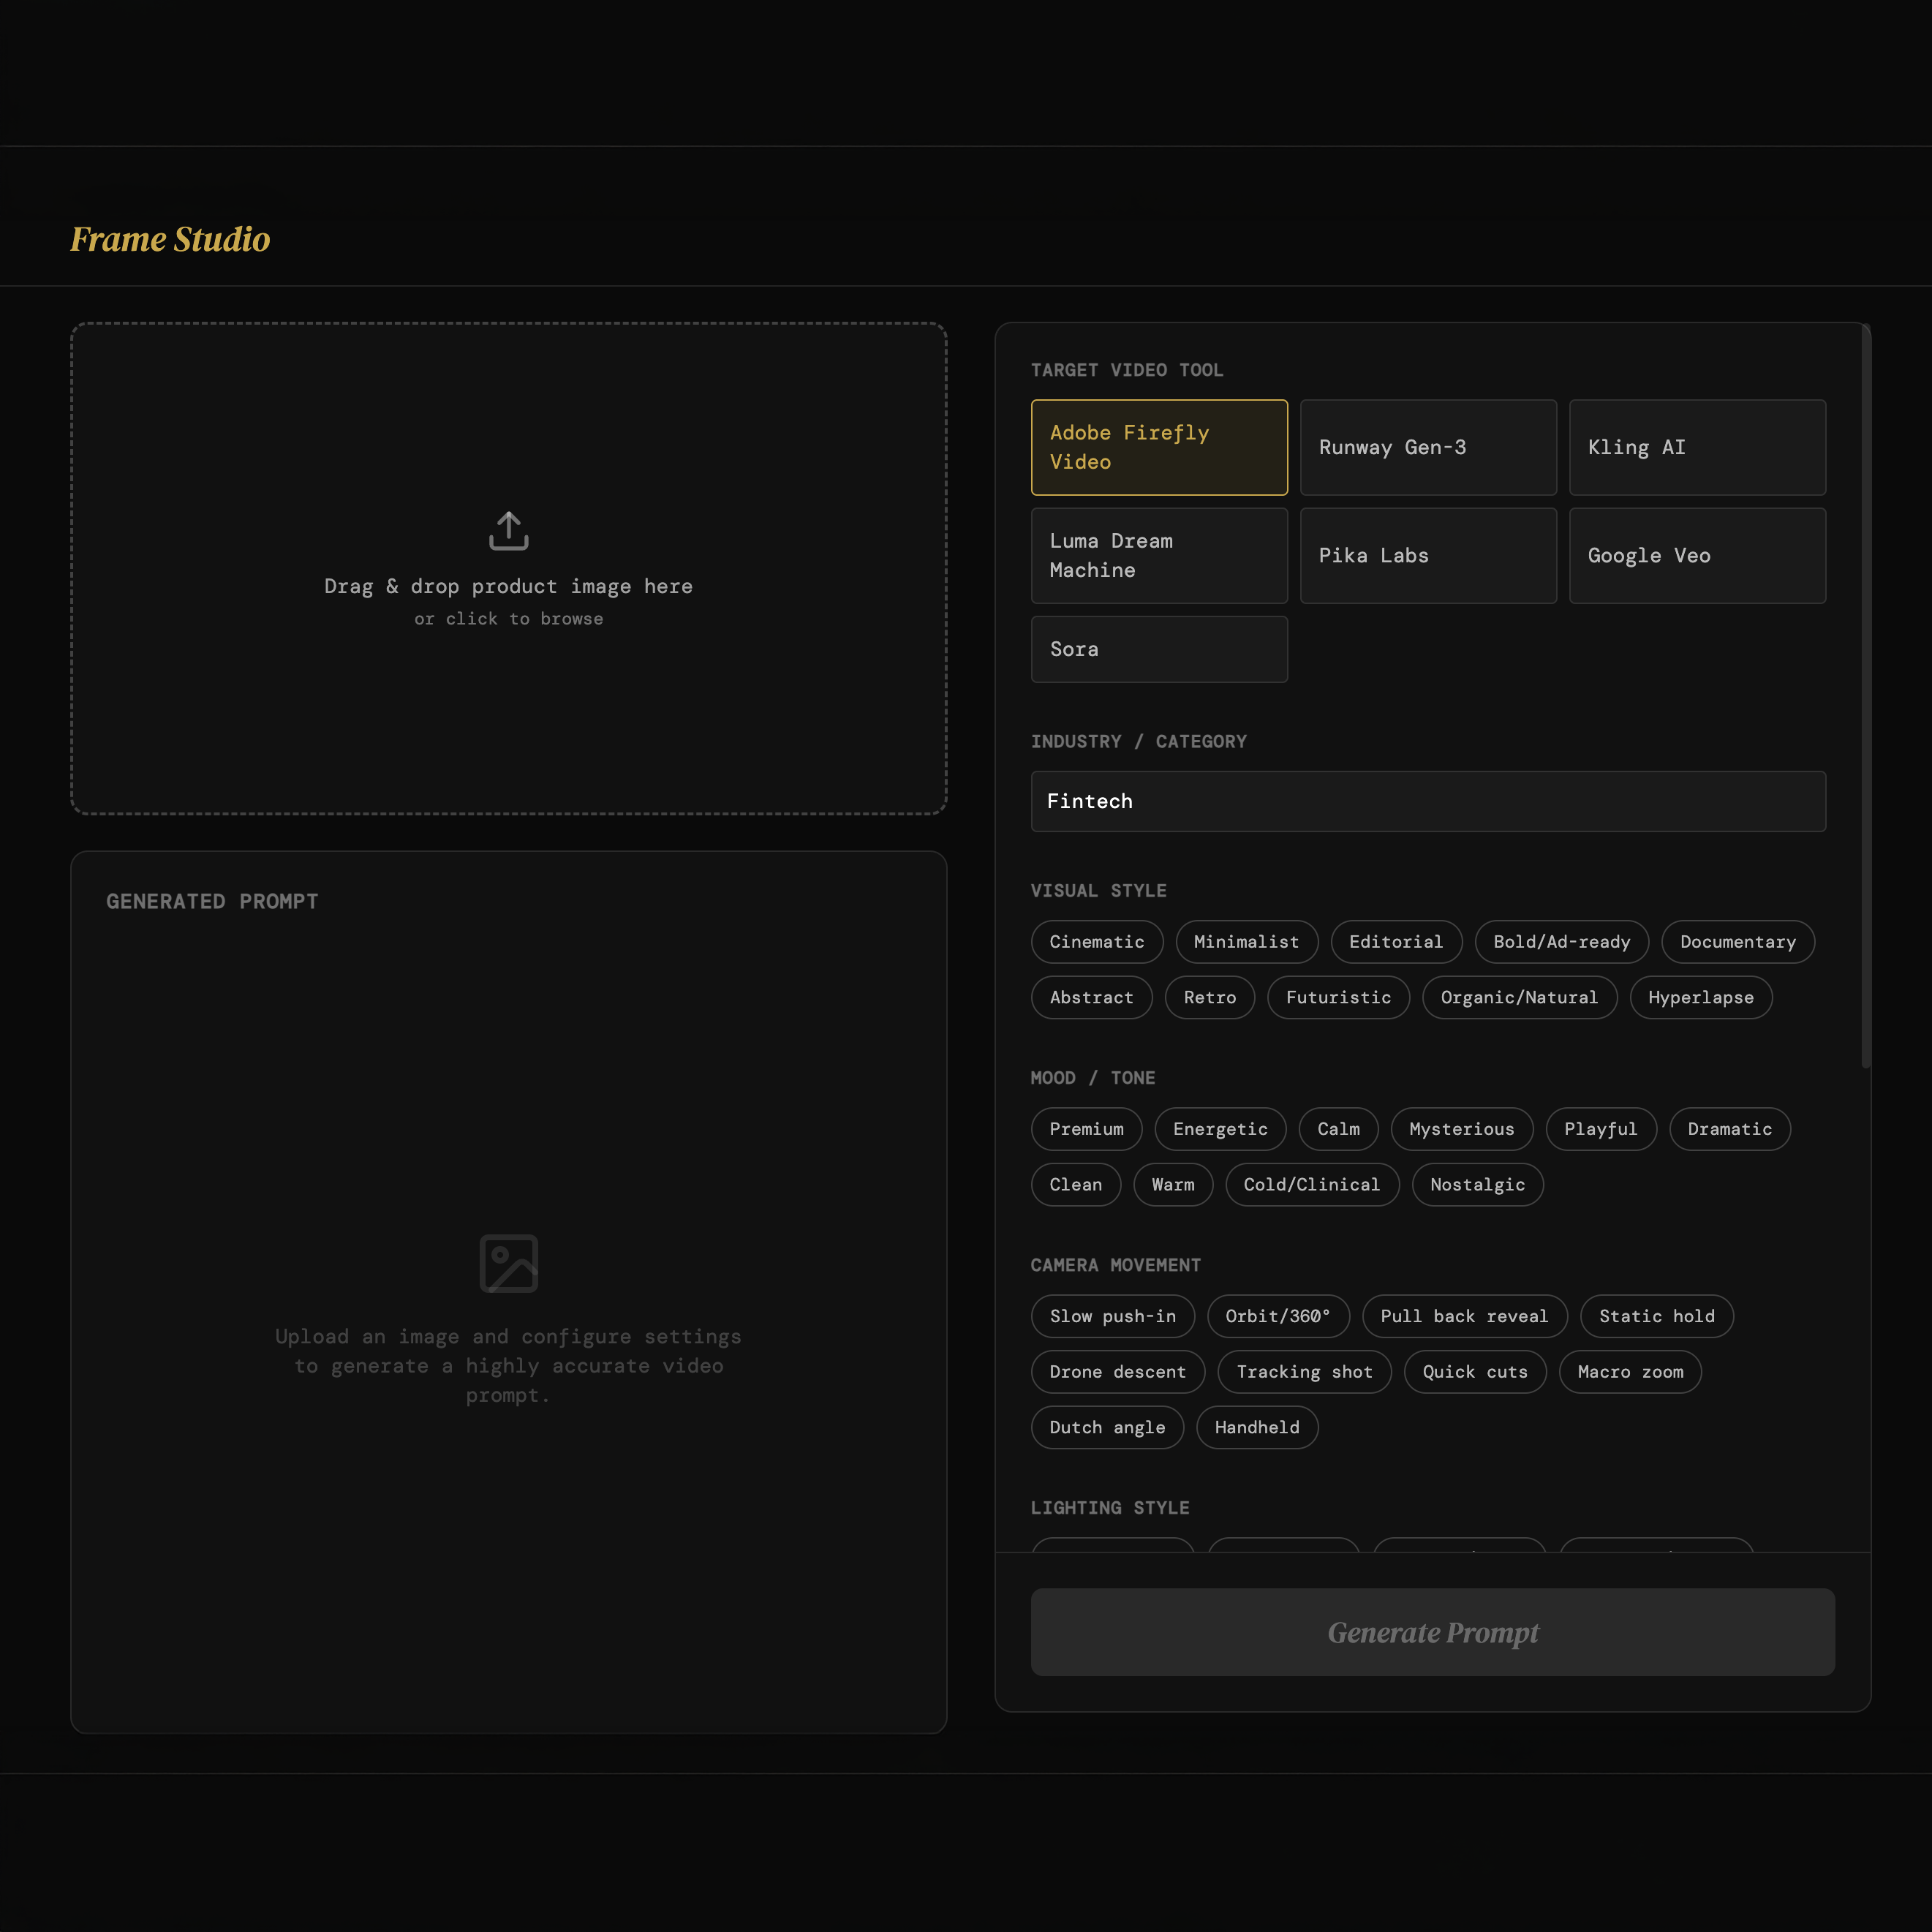Select Sora as target tool
The width and height of the screenshot is (1932, 1932).
(1159, 649)
